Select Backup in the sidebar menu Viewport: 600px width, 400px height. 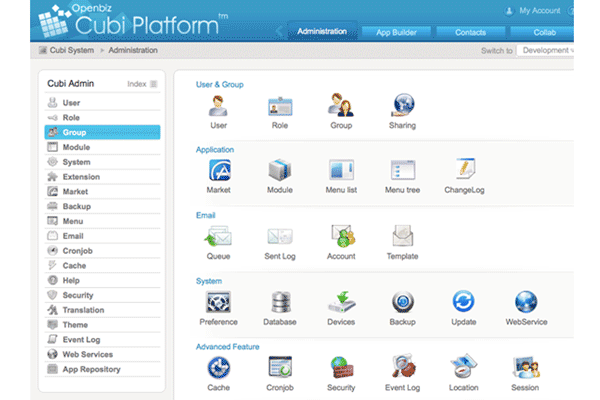102,207
